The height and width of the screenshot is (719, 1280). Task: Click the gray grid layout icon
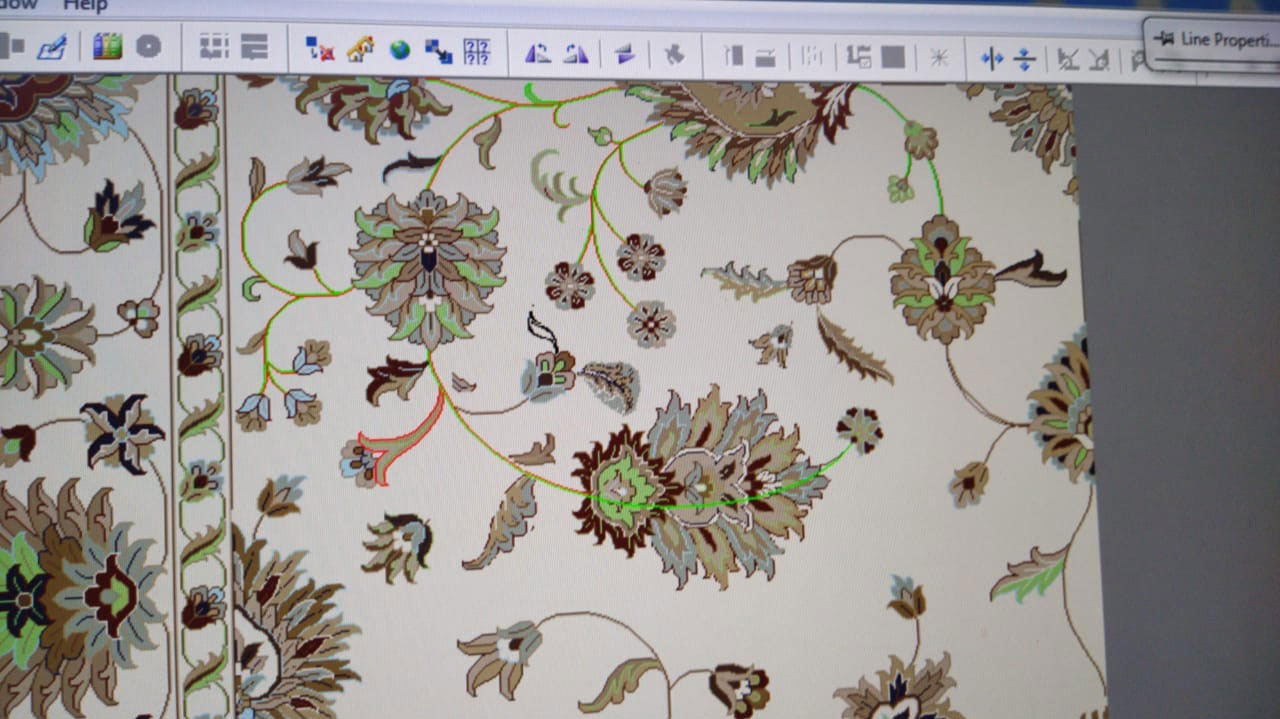(214, 47)
